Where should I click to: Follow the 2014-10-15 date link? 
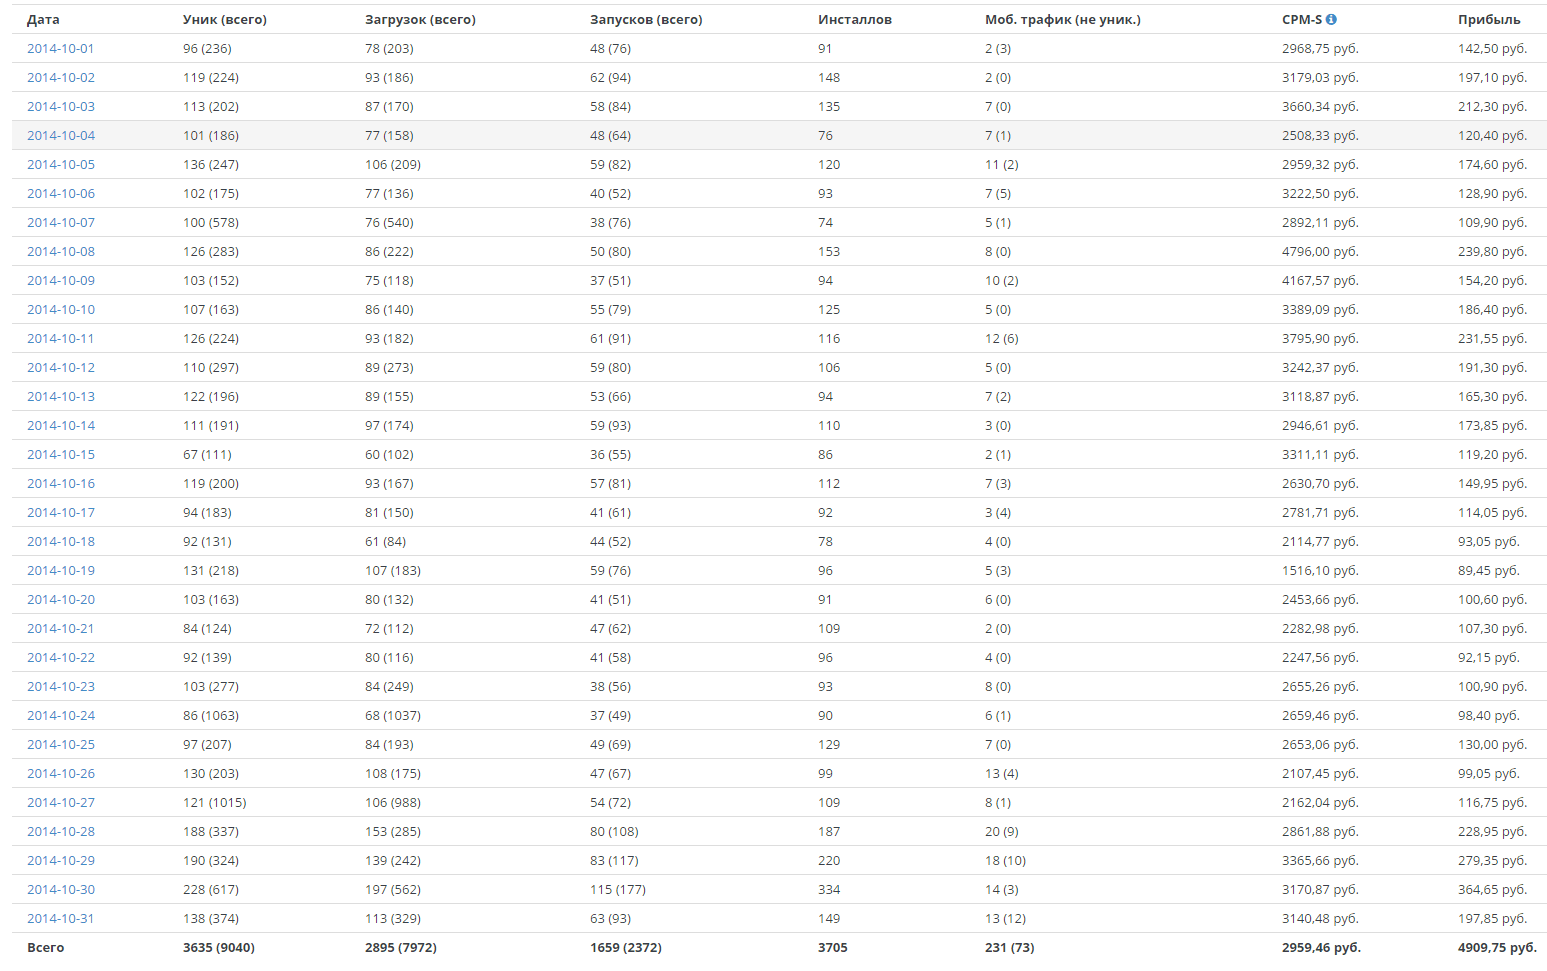point(61,454)
